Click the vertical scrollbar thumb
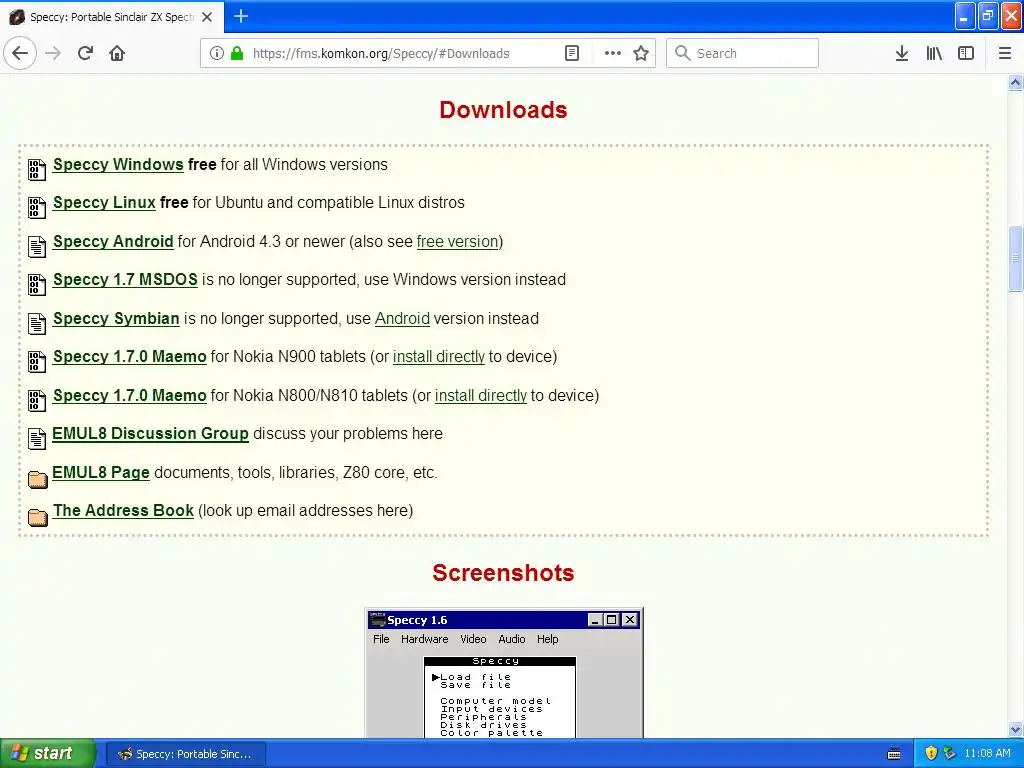Viewport: 1024px width, 768px height. click(x=1015, y=258)
